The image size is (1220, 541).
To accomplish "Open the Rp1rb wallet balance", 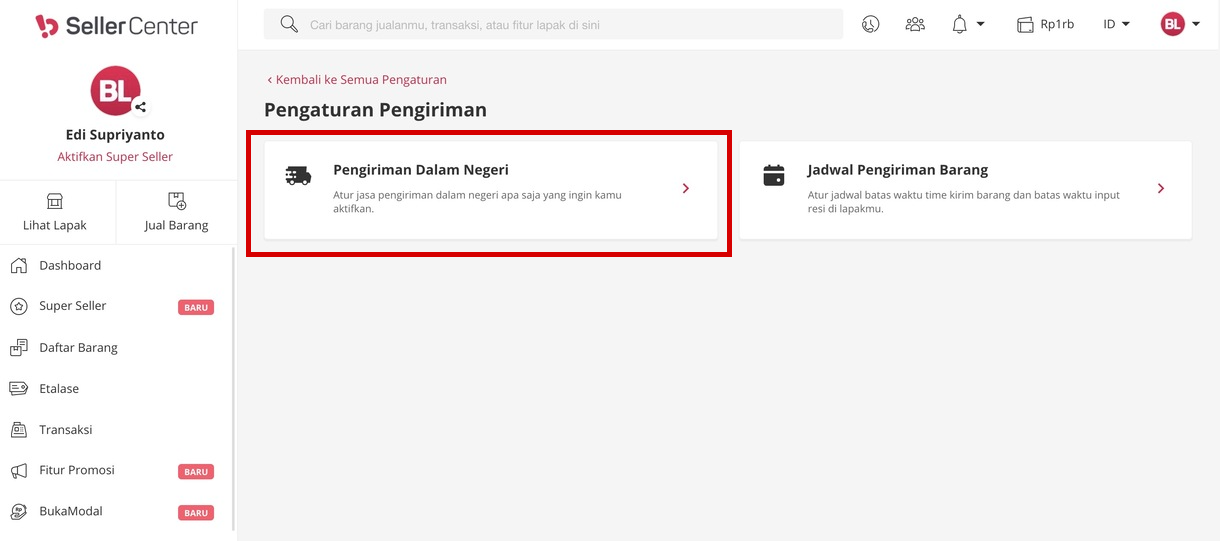I will (1045, 25).
